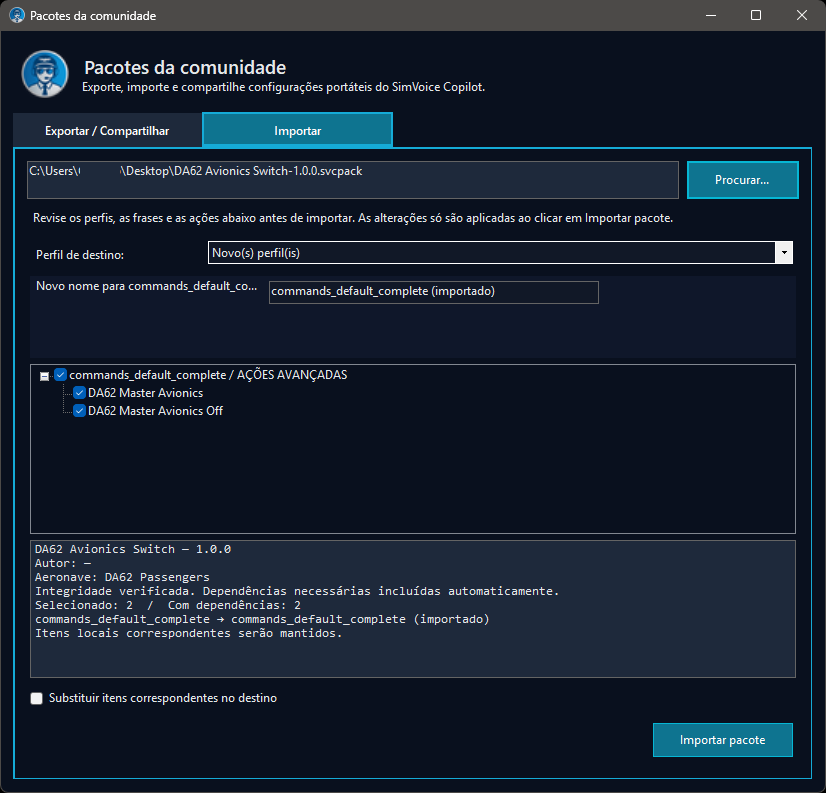Click the Aeronave: DA62 Passengers line

tap(122, 577)
